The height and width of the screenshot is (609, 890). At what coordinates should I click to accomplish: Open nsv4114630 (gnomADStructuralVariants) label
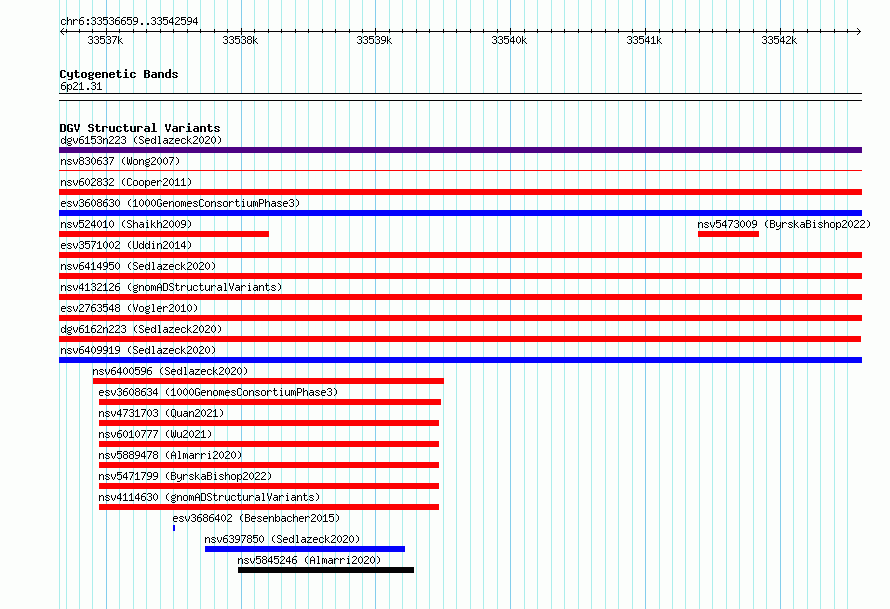pyautogui.click(x=209, y=497)
